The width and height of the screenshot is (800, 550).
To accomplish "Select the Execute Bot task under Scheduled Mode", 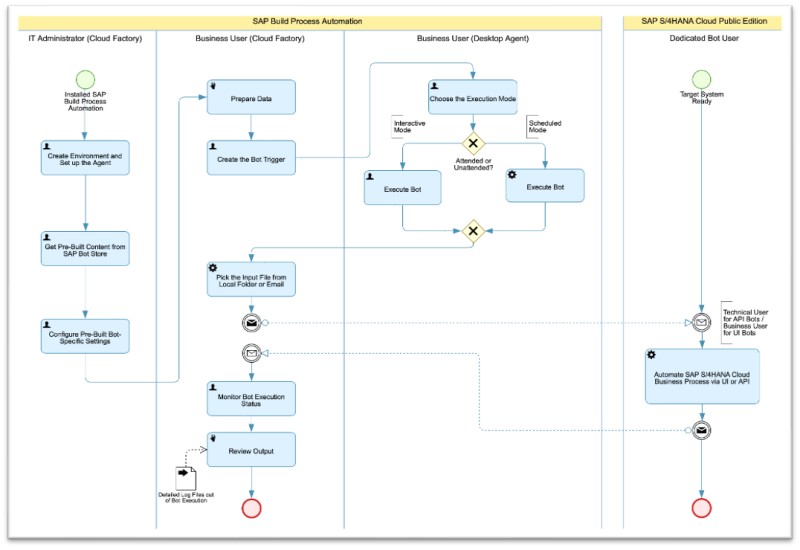I will pos(544,186).
